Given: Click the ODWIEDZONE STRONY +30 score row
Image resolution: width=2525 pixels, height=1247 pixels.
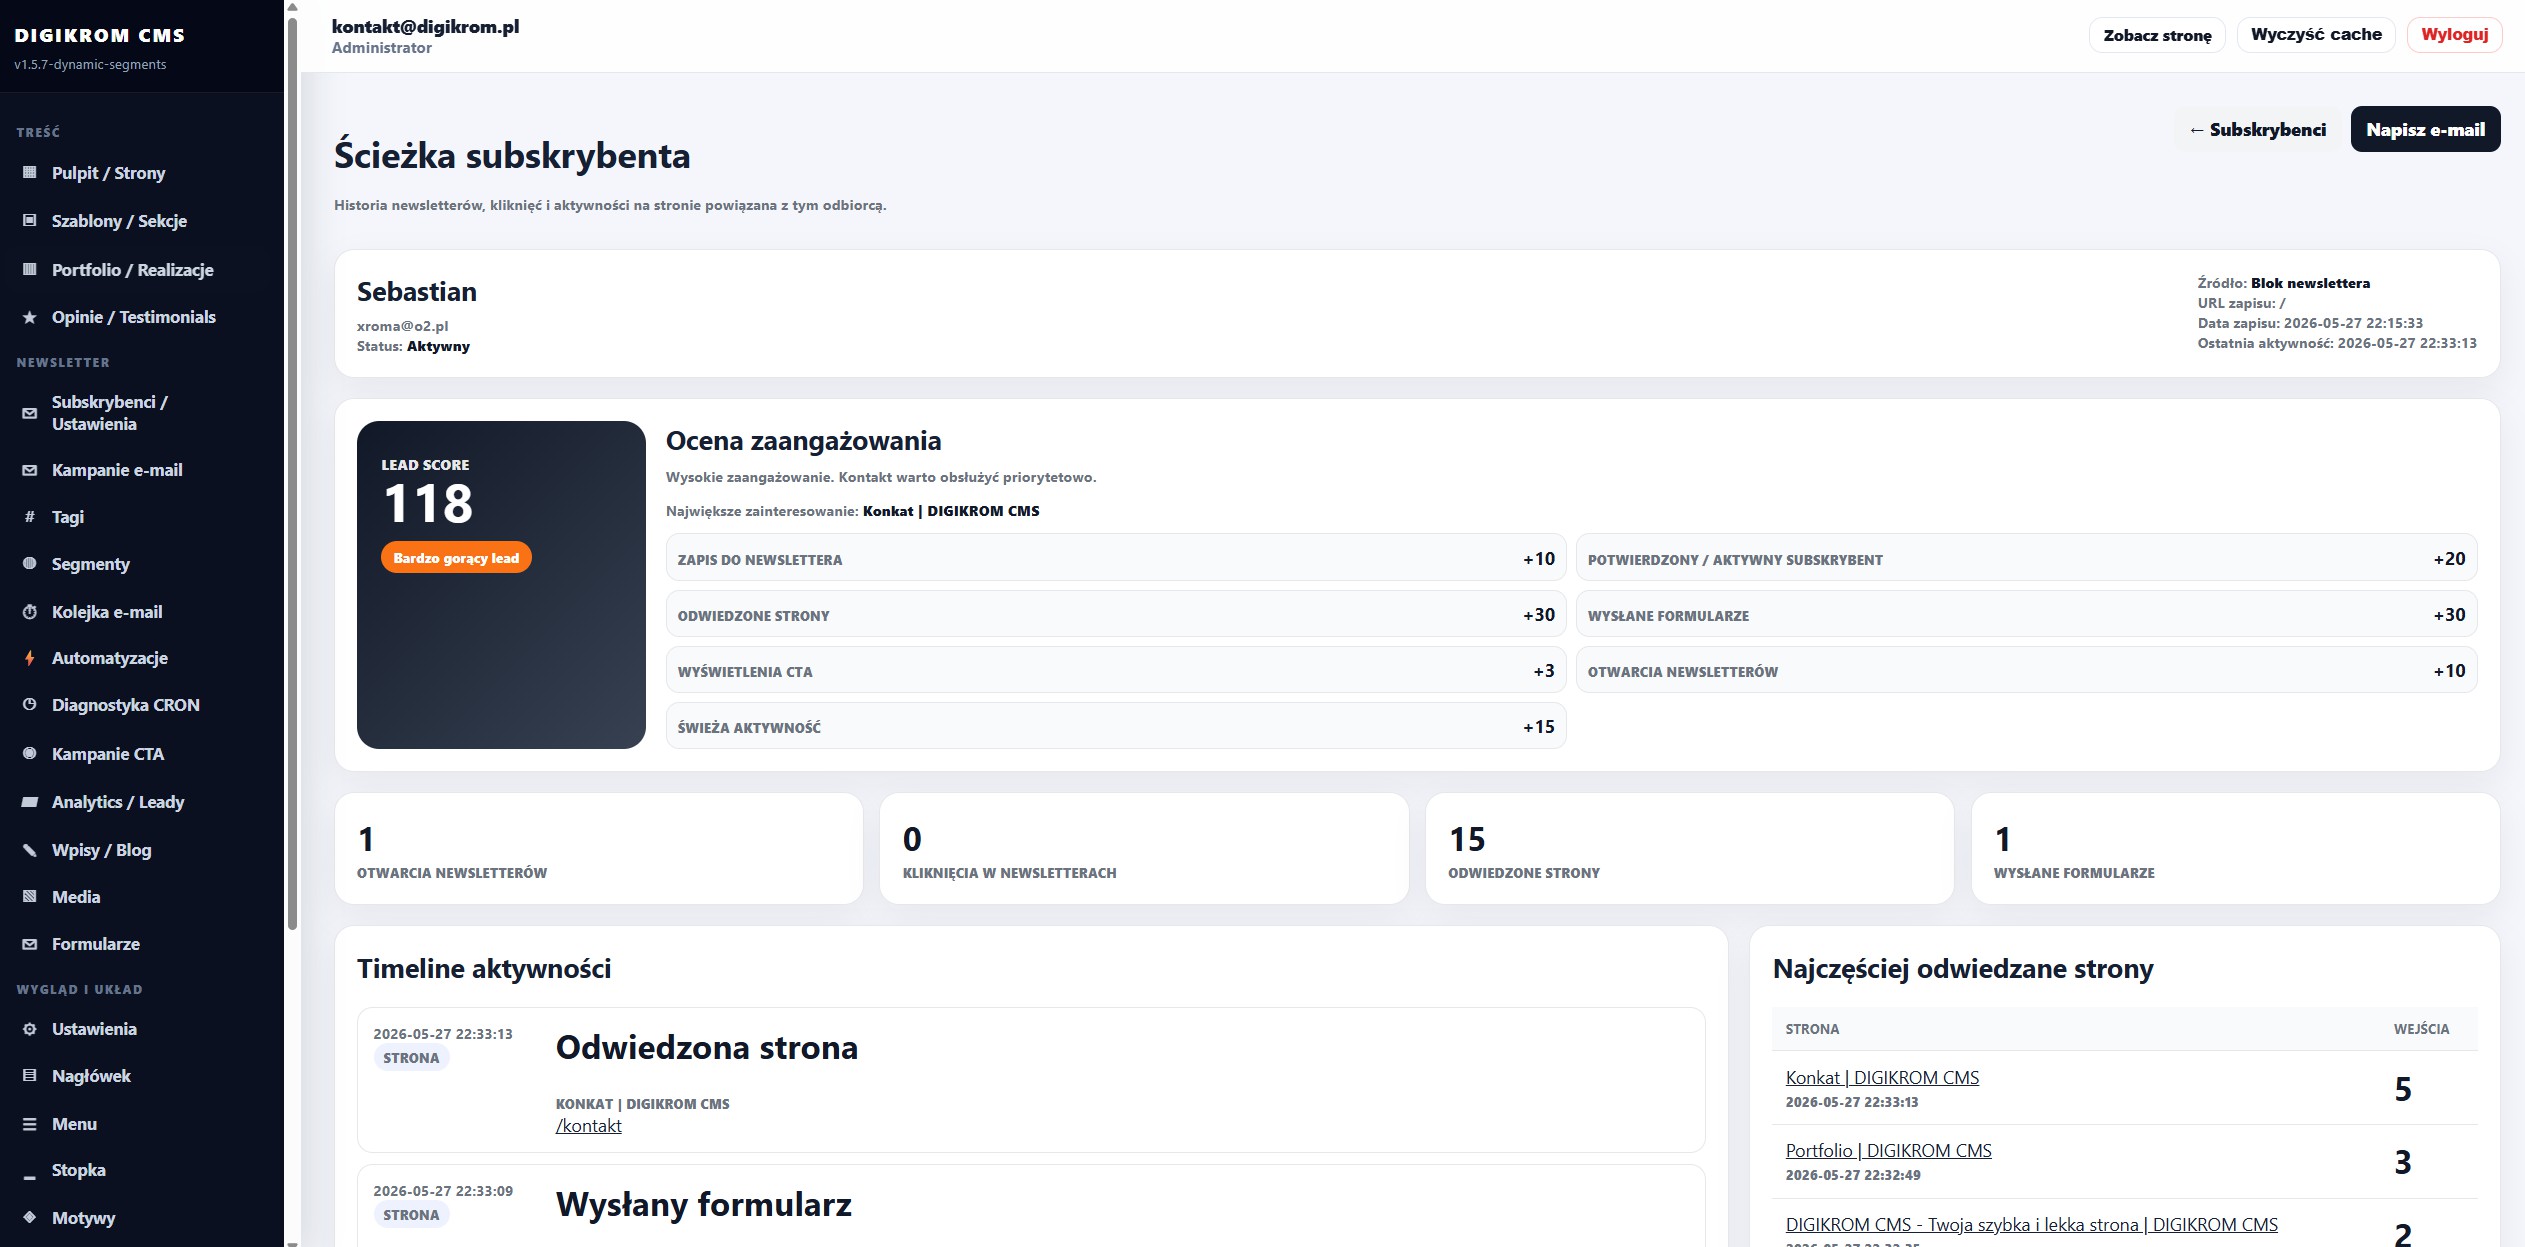Looking at the screenshot, I should click(x=1116, y=615).
